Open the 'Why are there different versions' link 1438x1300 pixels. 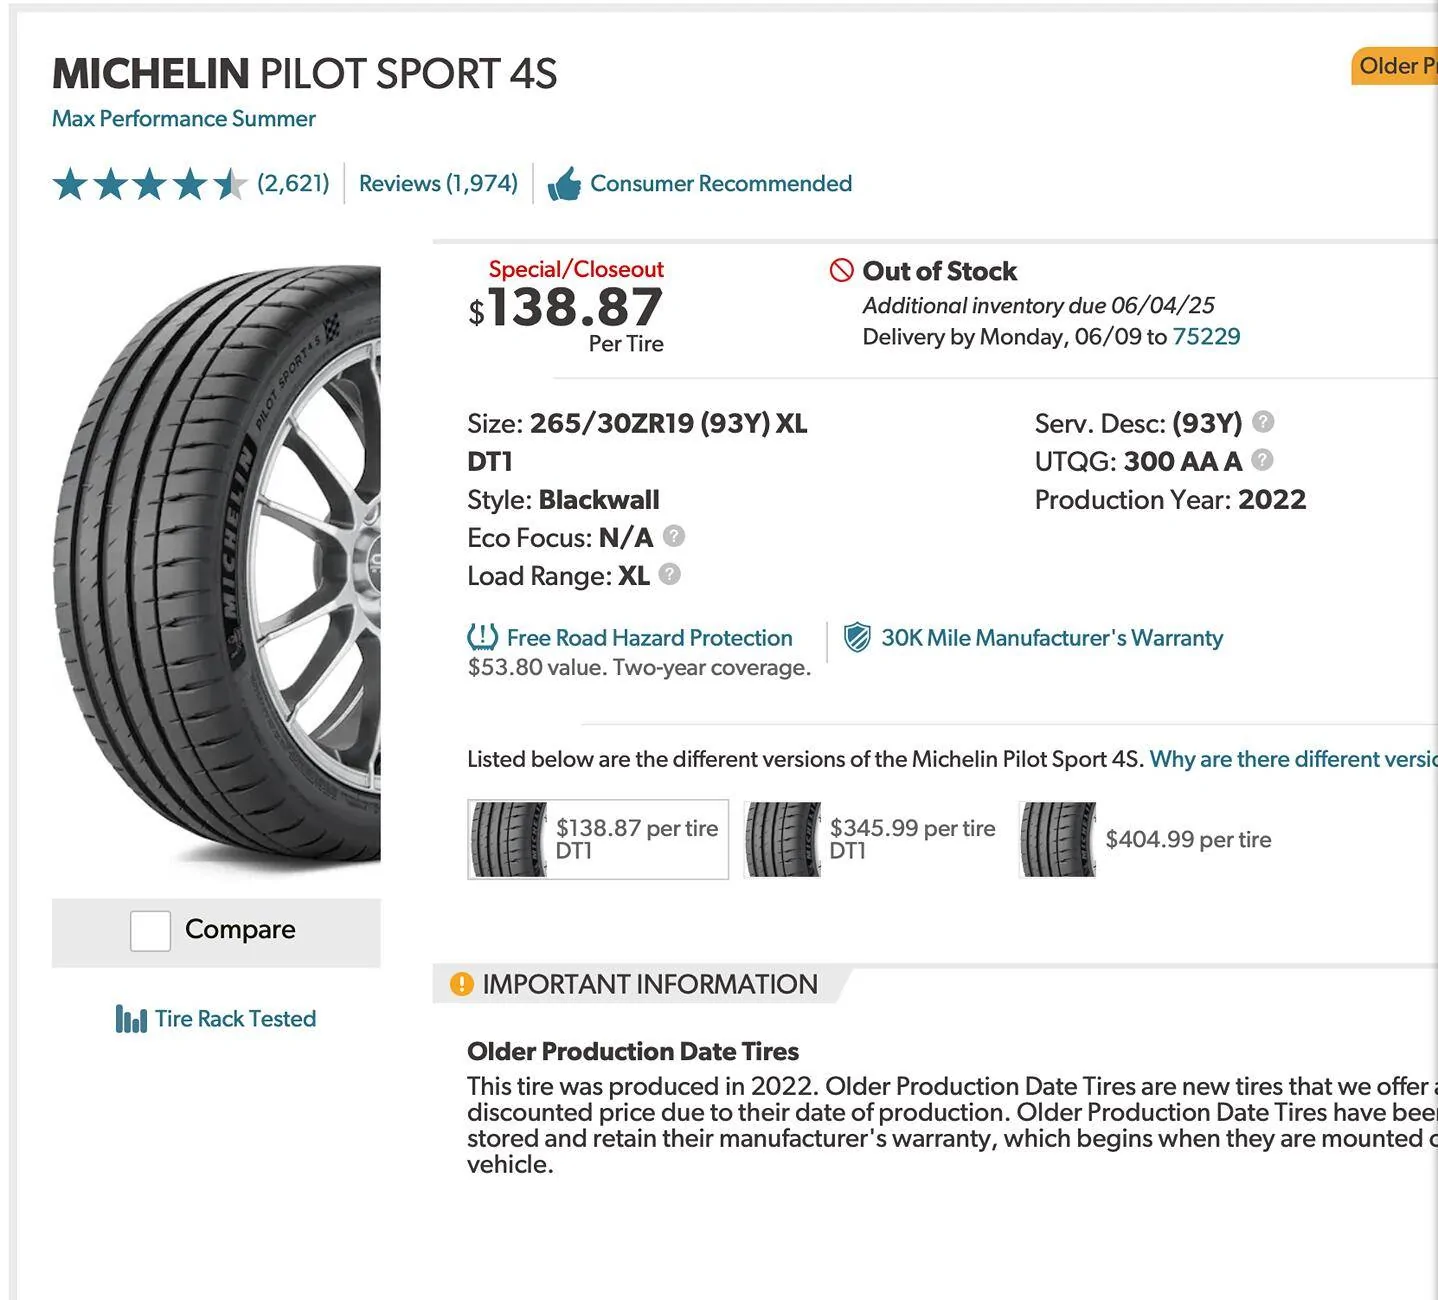point(1292,759)
